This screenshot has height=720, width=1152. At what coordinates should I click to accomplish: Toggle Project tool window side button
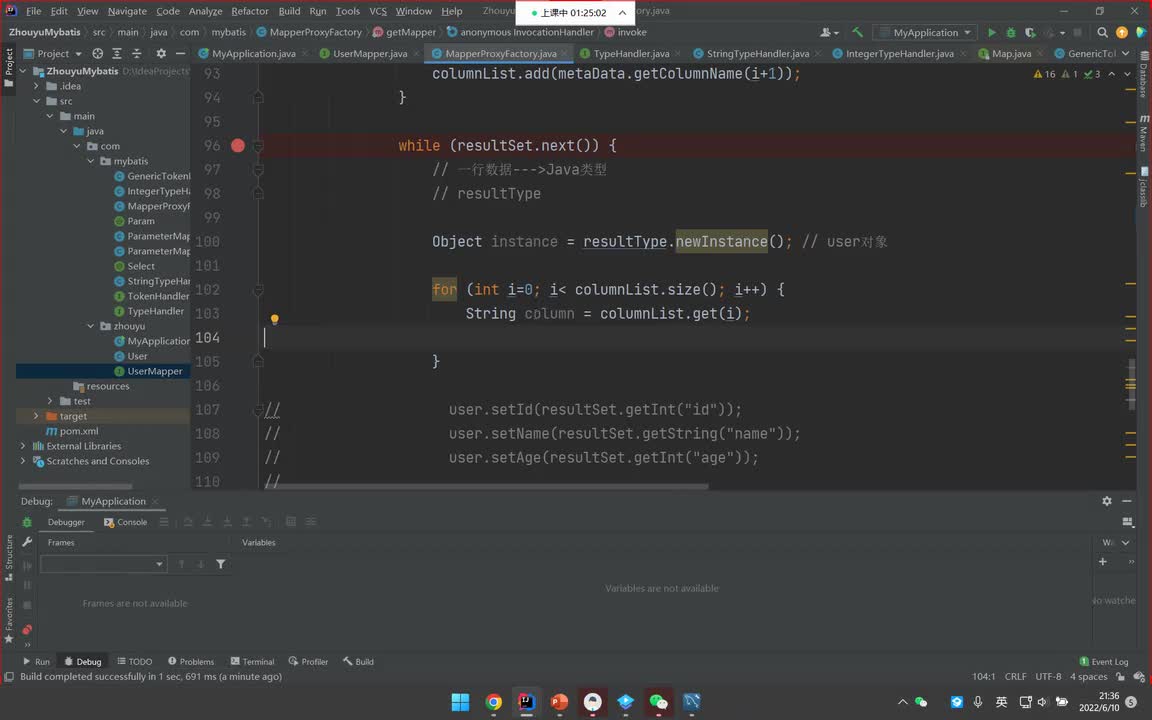[x=9, y=68]
